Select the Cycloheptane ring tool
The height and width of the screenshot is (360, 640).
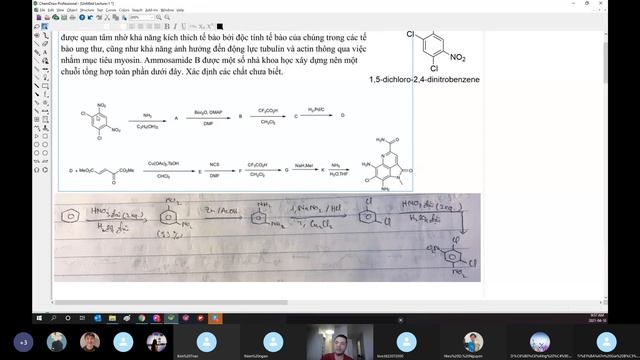coord(37,153)
